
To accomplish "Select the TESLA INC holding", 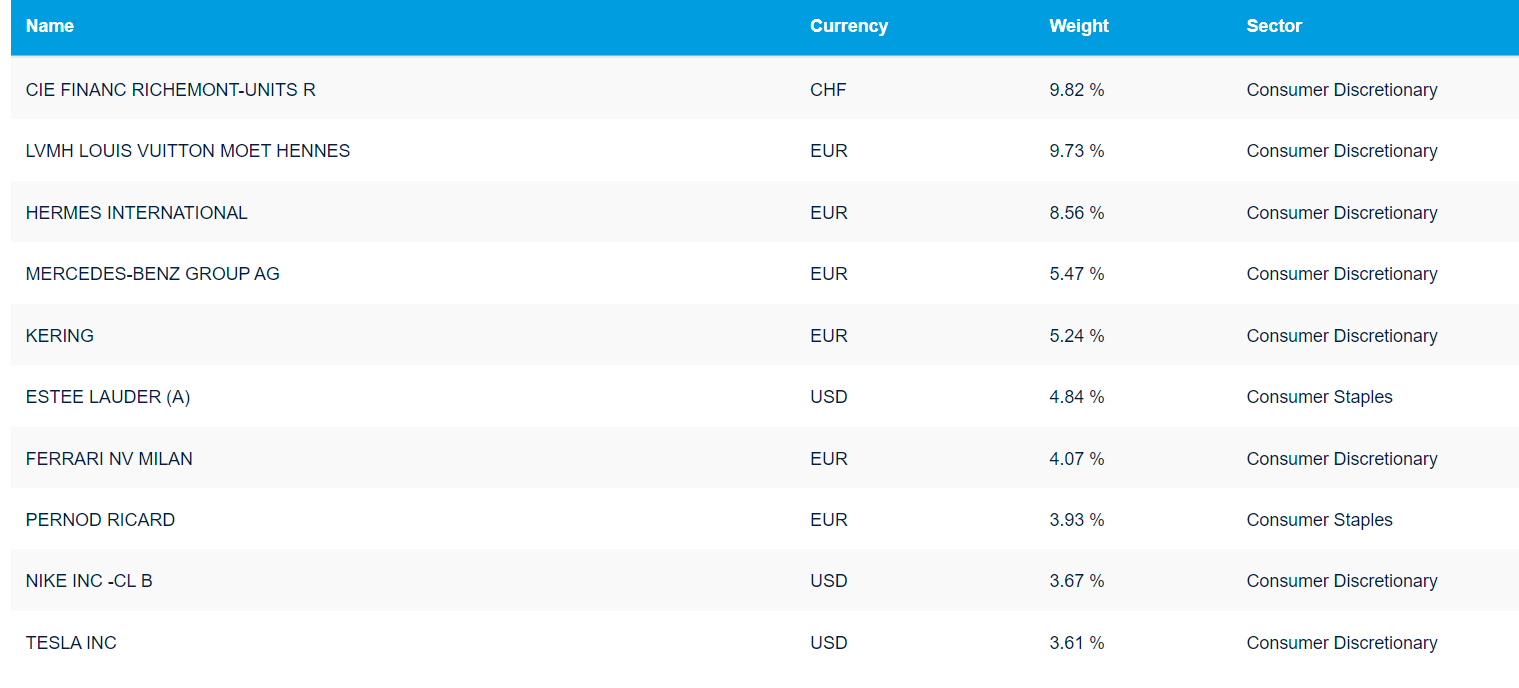I will 71,643.
